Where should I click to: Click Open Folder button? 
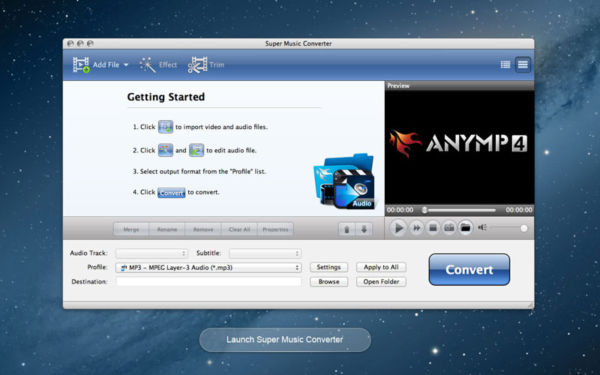point(381,282)
